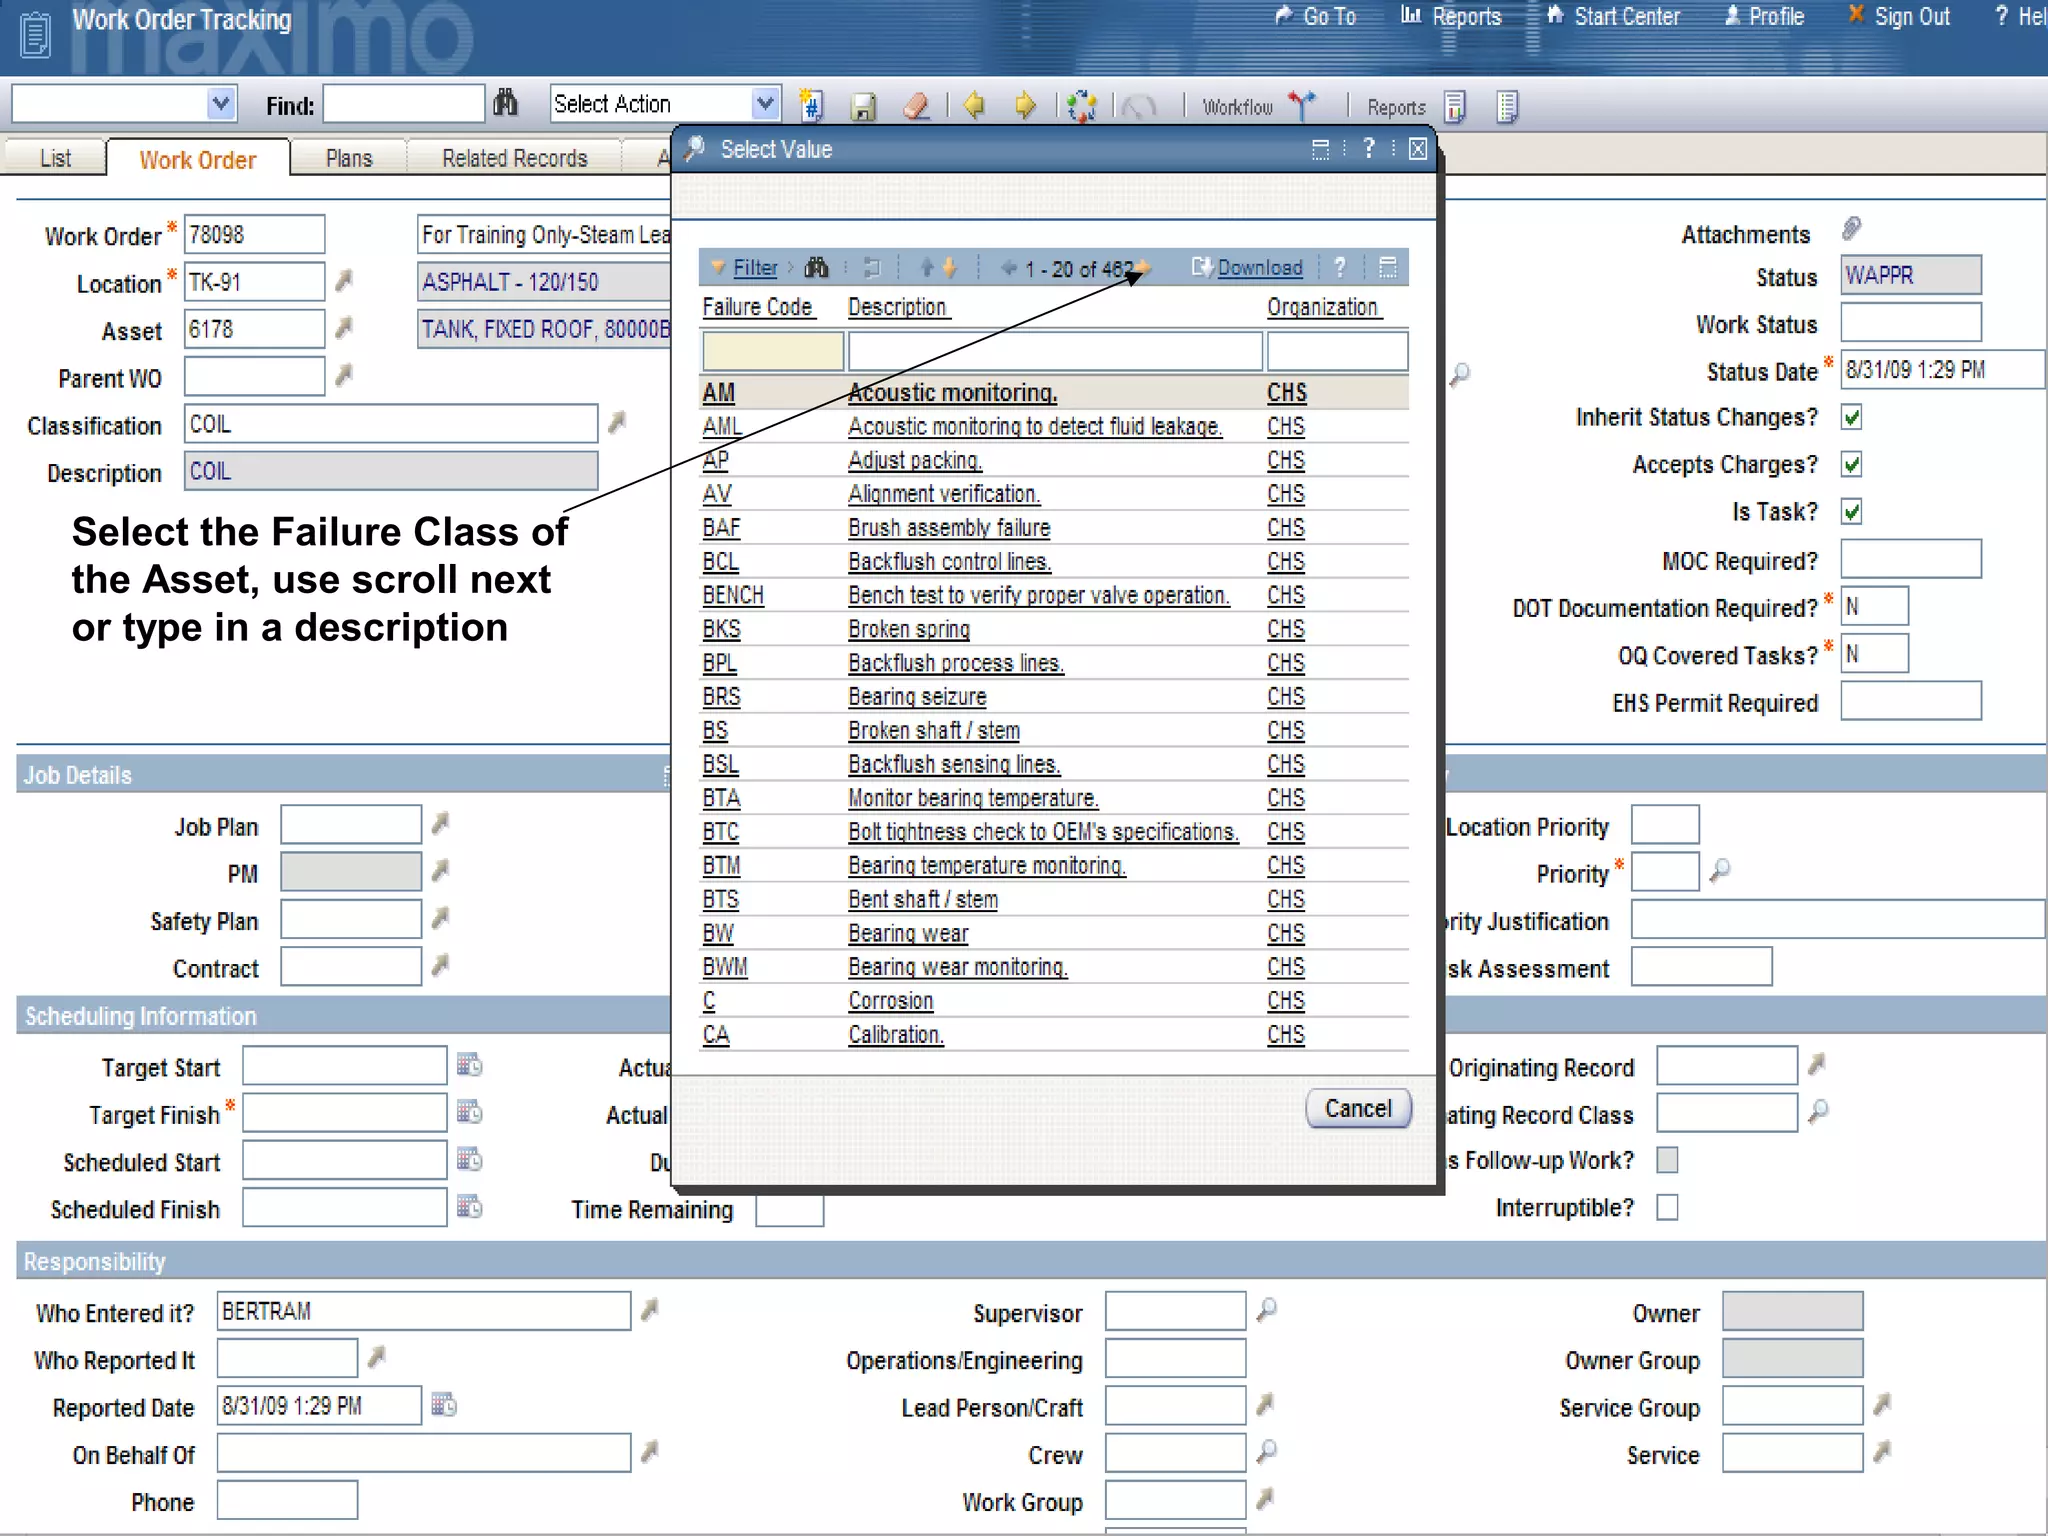Switch to the Related Records tab
The height and width of the screenshot is (1536, 2048).
pos(515,158)
